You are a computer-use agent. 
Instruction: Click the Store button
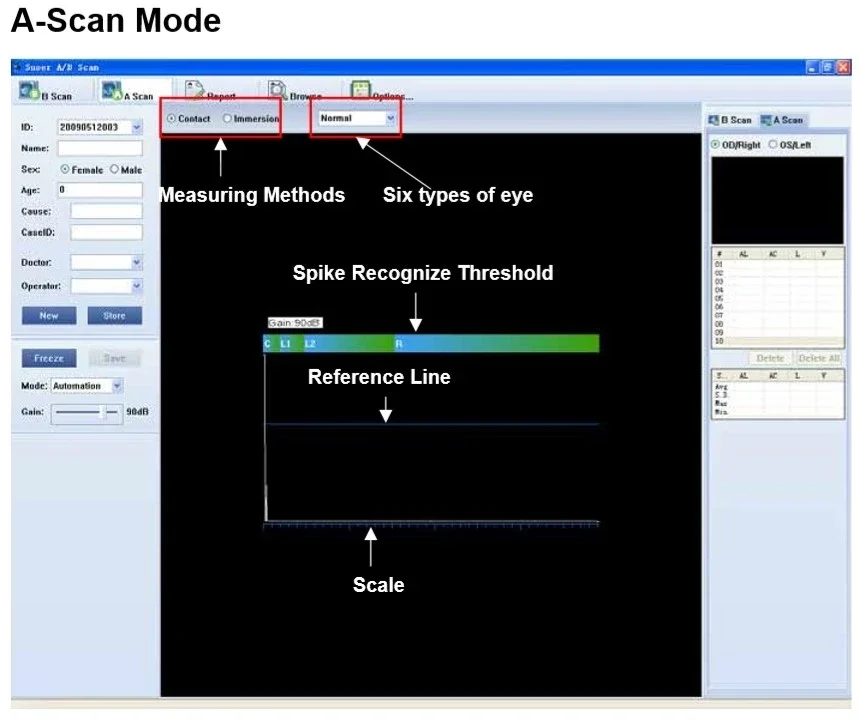[115, 316]
